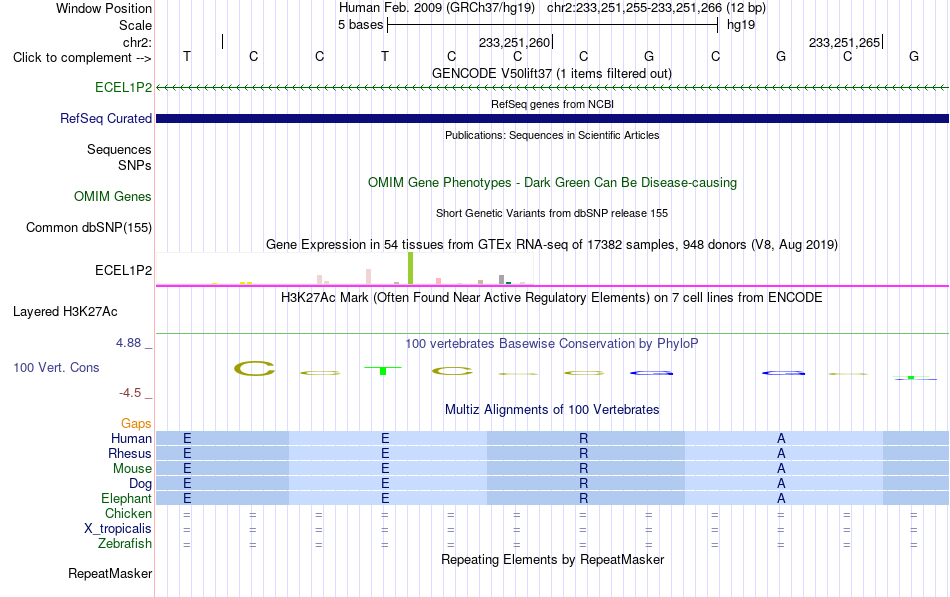Image resolution: width=950 pixels, height=597 pixels.
Task: Click the 100 Vert. Cons label
Action: click(x=56, y=367)
